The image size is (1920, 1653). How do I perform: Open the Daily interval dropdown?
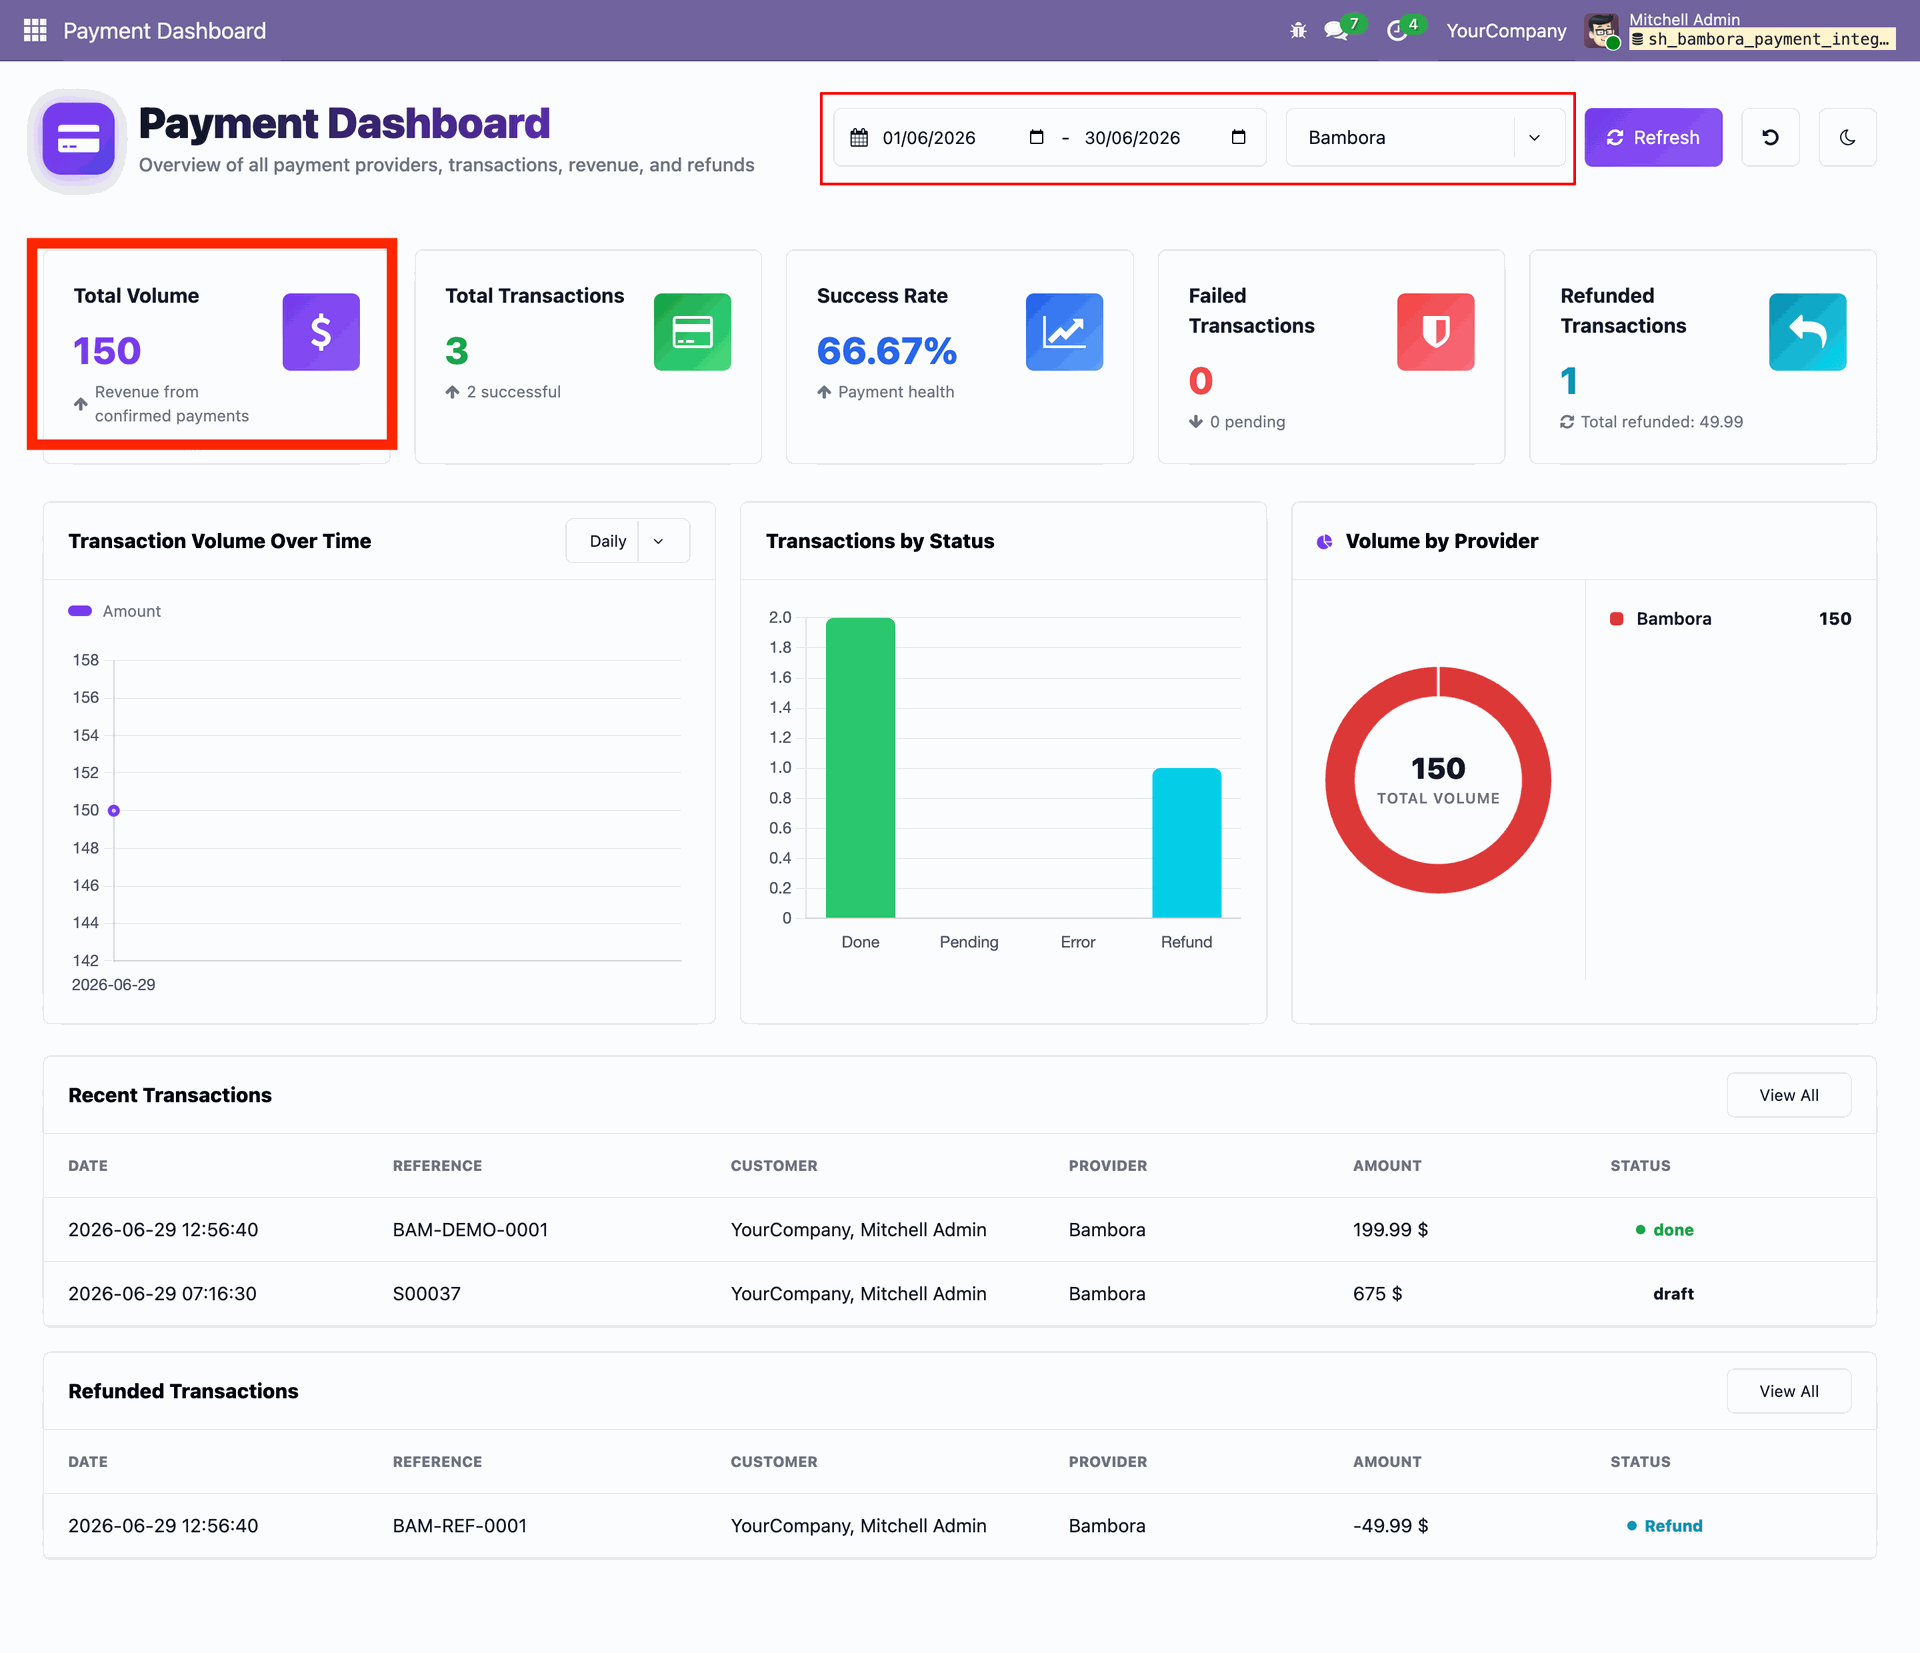(628, 541)
